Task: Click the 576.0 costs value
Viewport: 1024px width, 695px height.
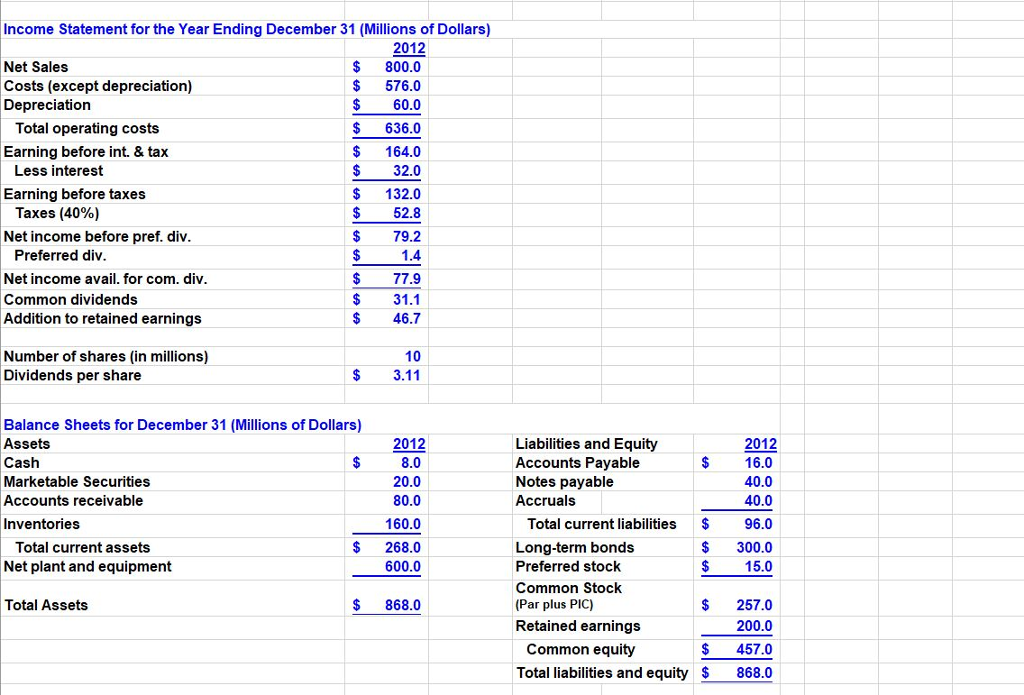Action: [402, 86]
